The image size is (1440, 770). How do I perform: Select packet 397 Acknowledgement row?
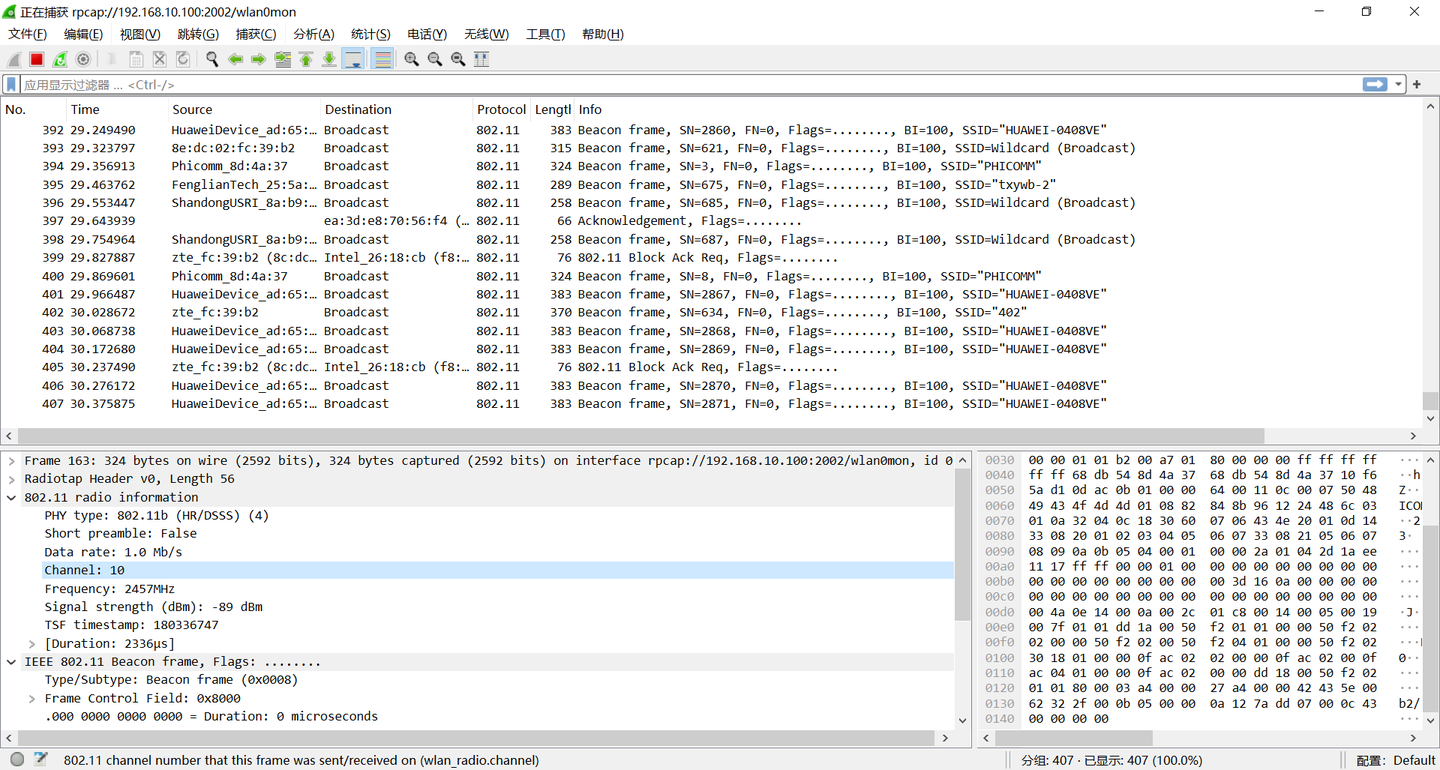[711, 221]
